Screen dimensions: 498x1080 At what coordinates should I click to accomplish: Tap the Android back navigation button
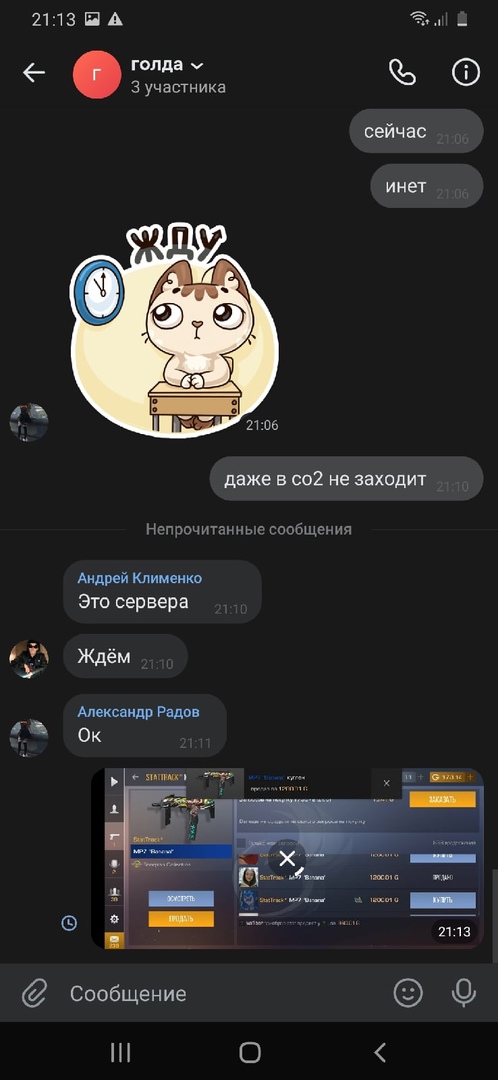pyautogui.click(x=379, y=1052)
